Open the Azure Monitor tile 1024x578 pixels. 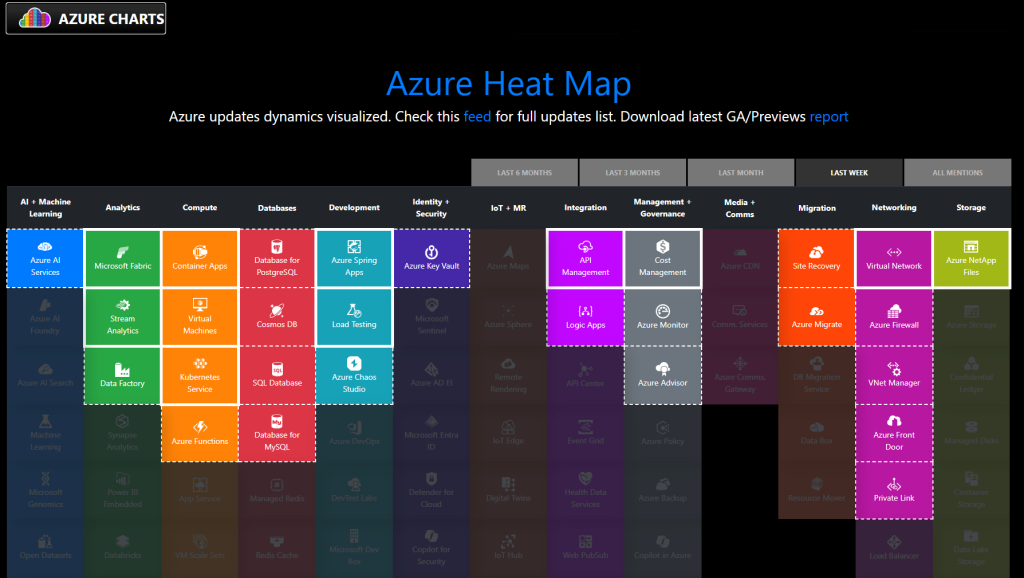(663, 317)
